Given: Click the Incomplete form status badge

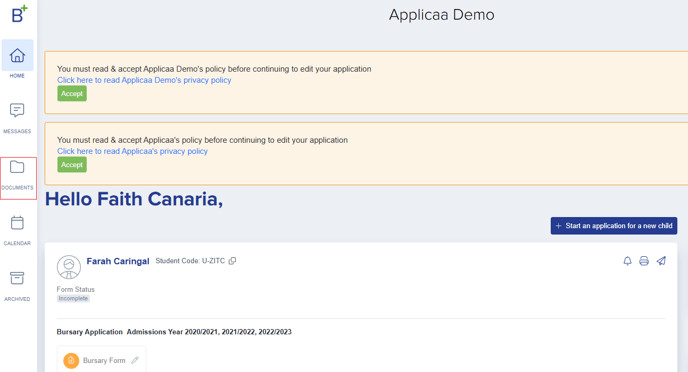Looking at the screenshot, I should 73,298.
